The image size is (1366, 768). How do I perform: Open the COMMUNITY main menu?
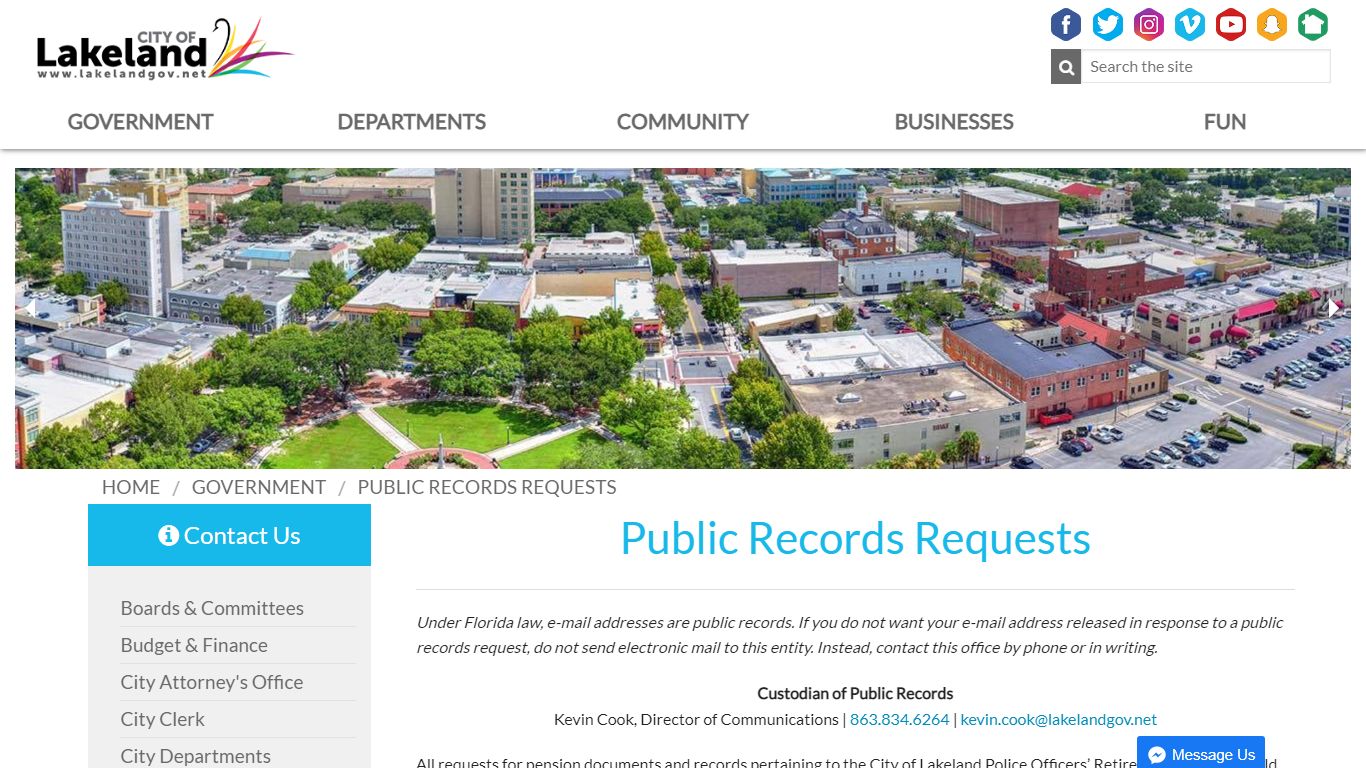pyautogui.click(x=682, y=122)
